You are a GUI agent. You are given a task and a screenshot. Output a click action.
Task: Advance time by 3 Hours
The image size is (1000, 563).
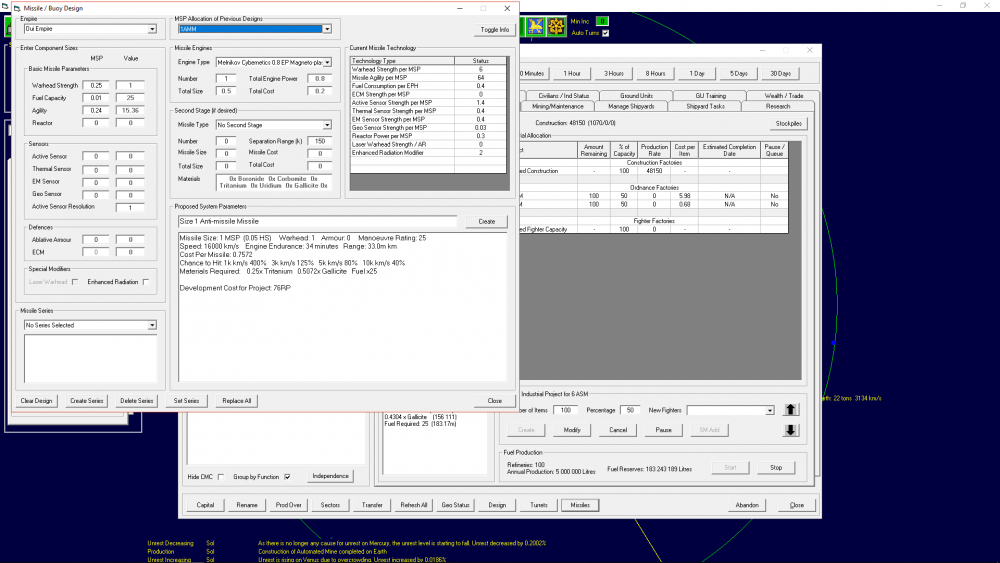[614, 74]
